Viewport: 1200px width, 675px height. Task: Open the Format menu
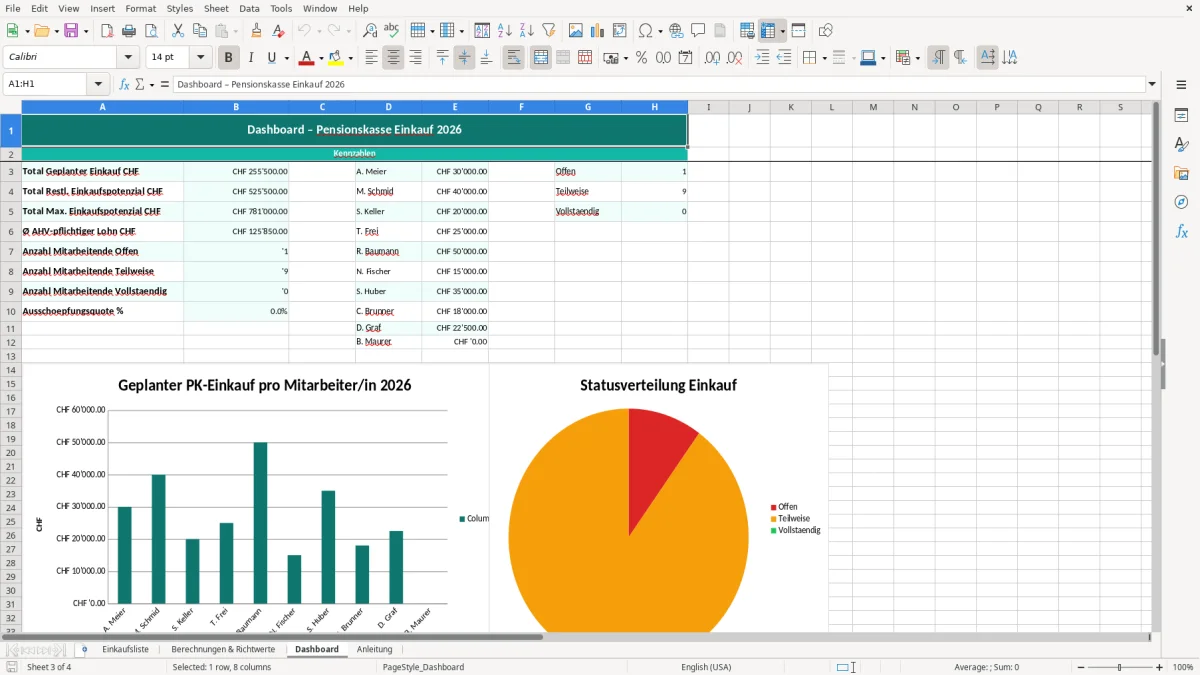[x=140, y=8]
